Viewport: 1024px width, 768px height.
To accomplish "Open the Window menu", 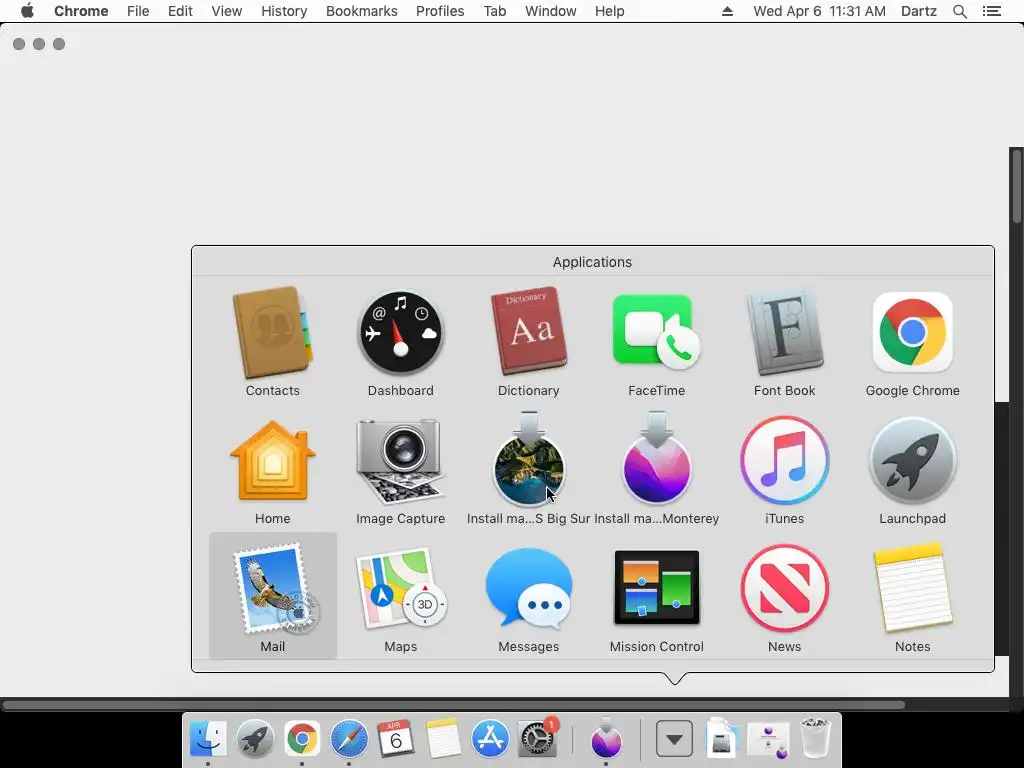I will (x=551, y=11).
